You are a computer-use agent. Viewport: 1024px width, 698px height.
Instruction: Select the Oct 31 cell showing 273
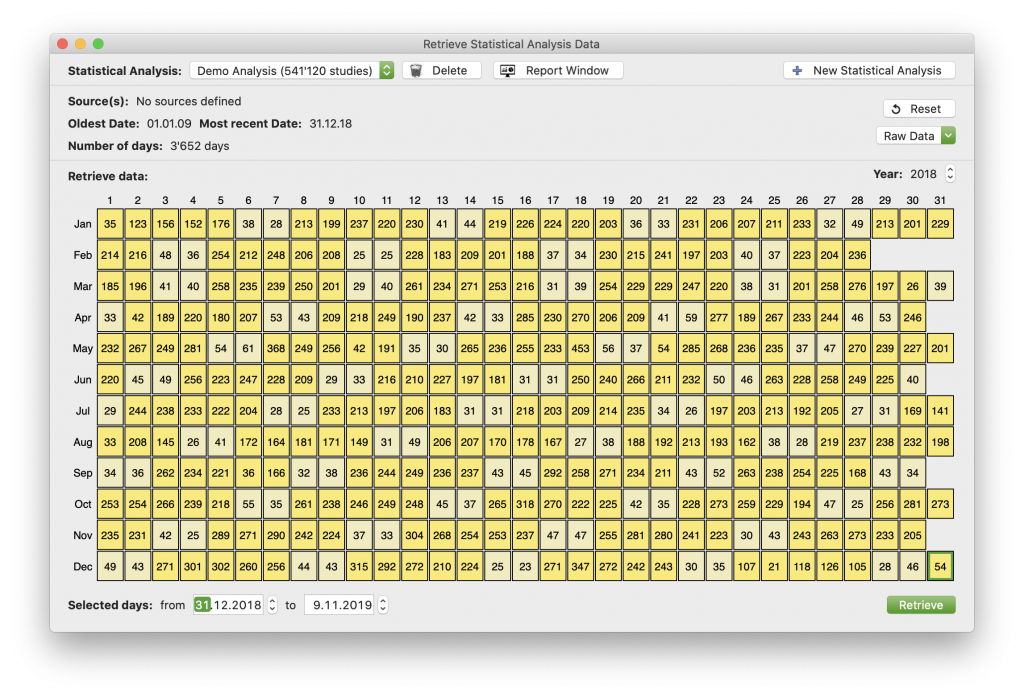click(x=940, y=504)
